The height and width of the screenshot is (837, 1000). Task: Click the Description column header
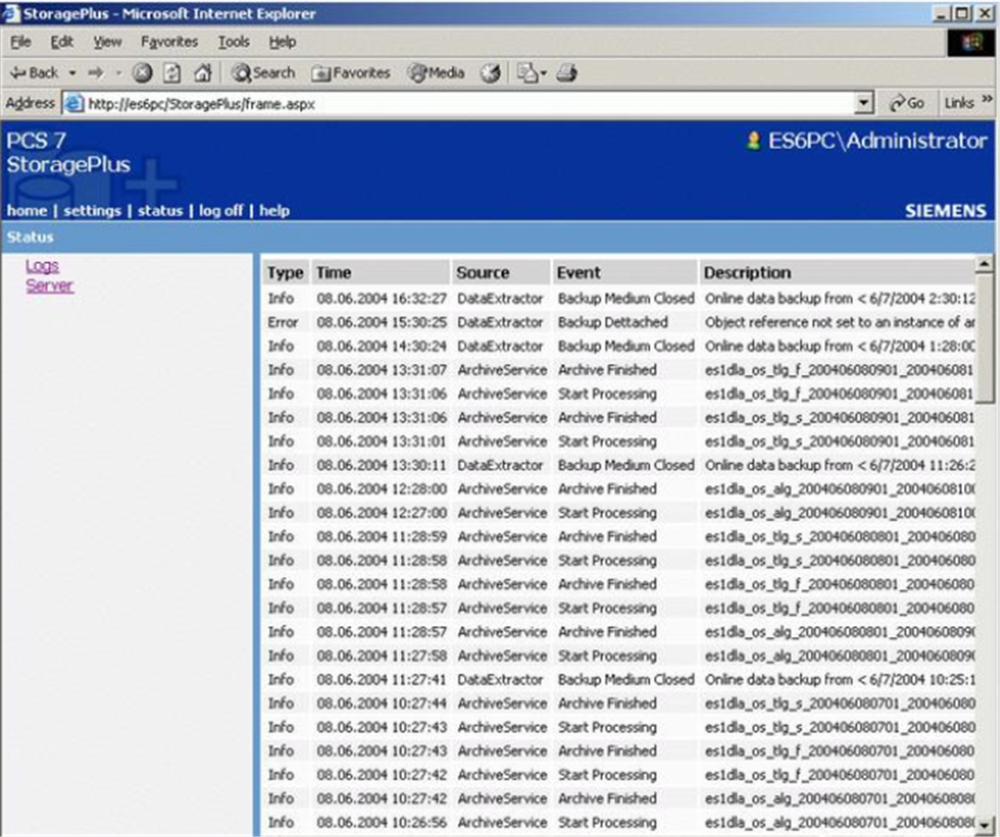tap(837, 272)
